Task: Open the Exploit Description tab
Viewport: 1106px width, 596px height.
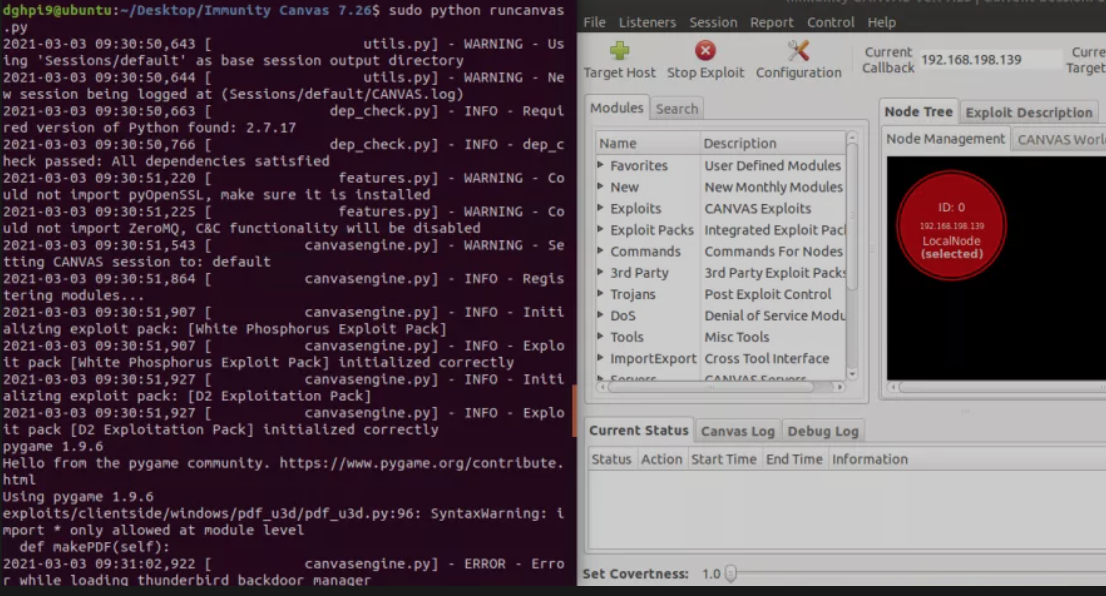Action: 1028,112
